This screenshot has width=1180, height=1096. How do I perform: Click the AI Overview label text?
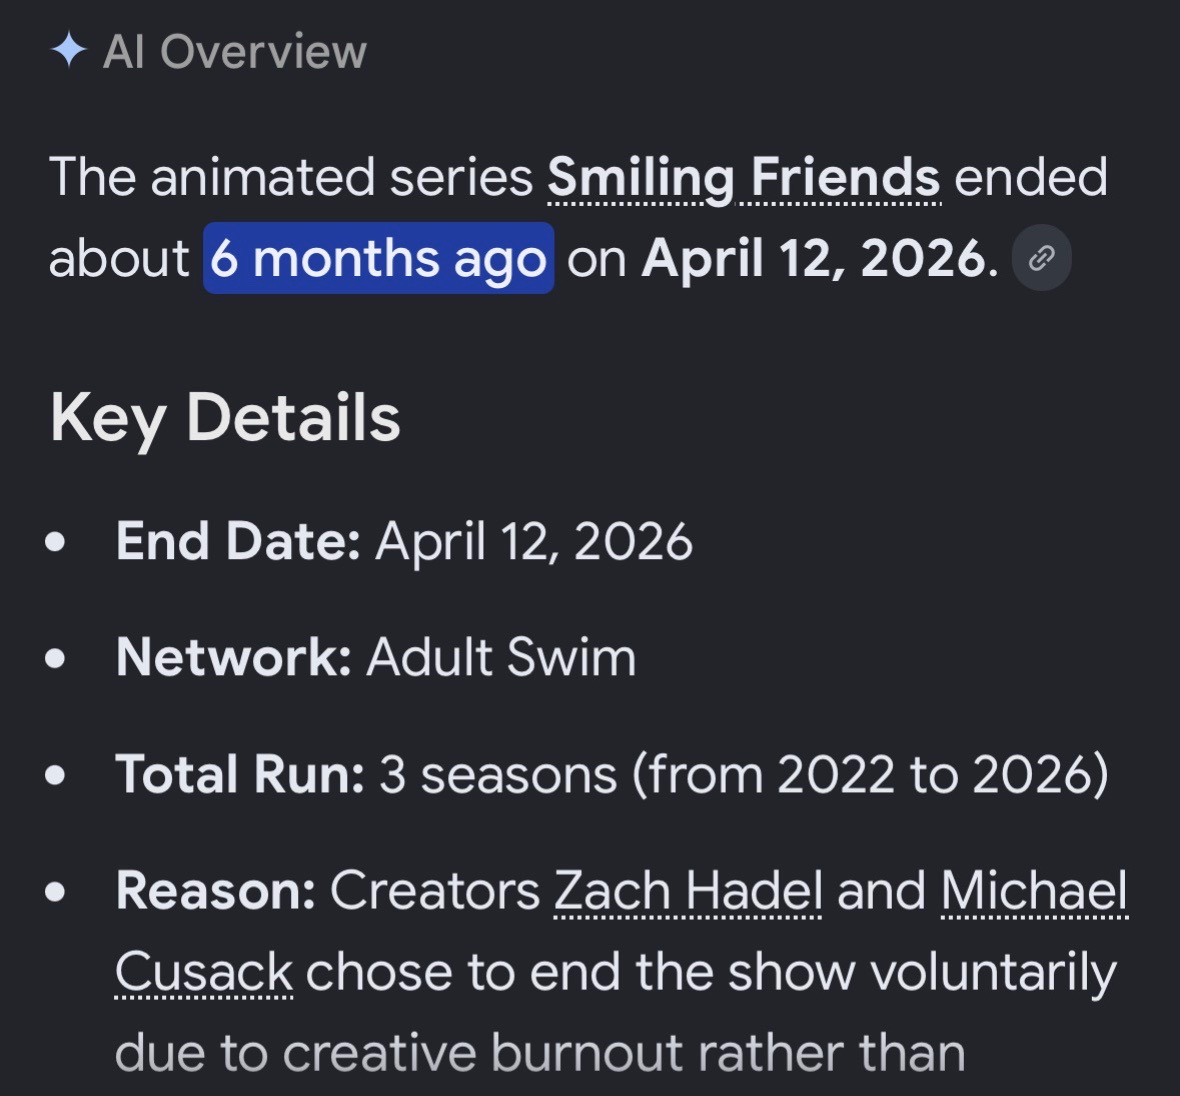click(235, 51)
